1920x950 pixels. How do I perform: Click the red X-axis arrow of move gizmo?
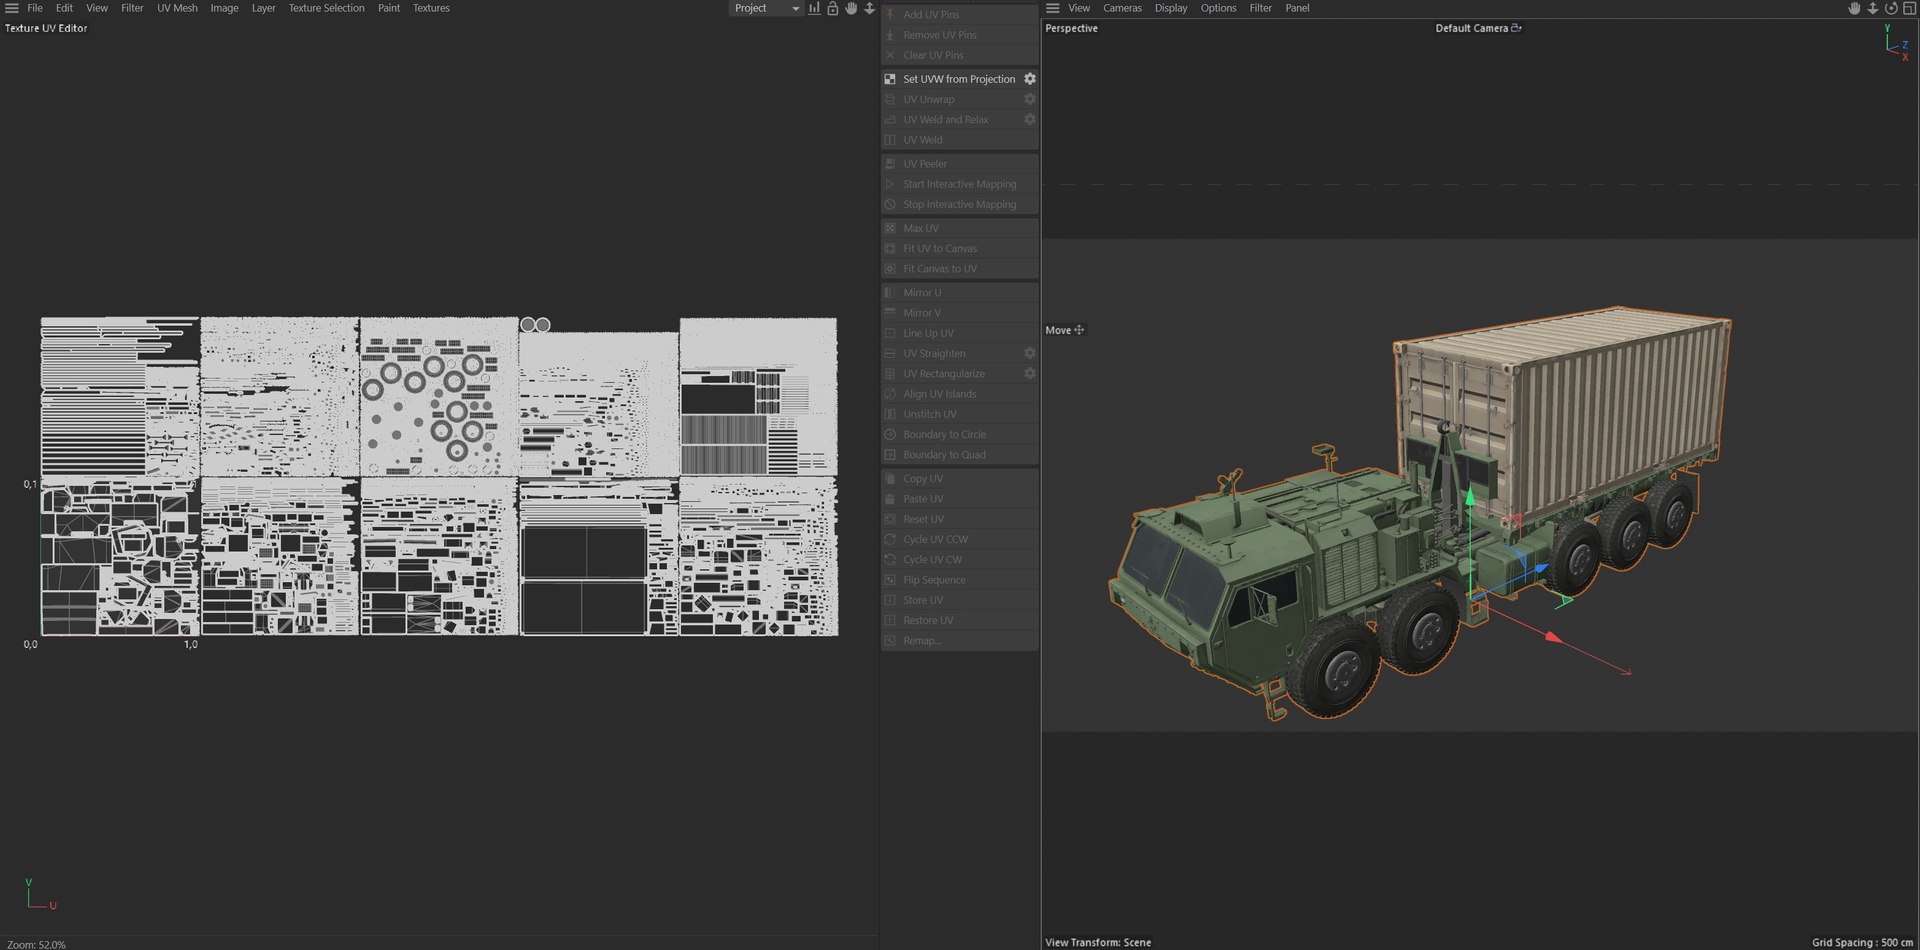click(1553, 637)
